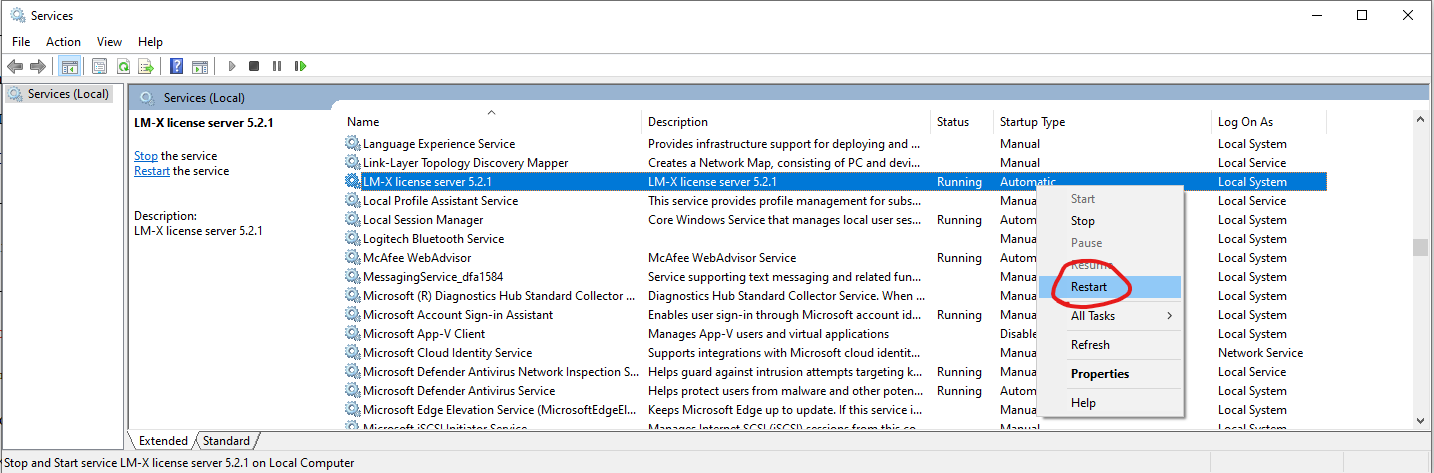The width and height of the screenshot is (1434, 473).
Task: Select Microsoft Cloud Identity Service row
Action: [447, 353]
